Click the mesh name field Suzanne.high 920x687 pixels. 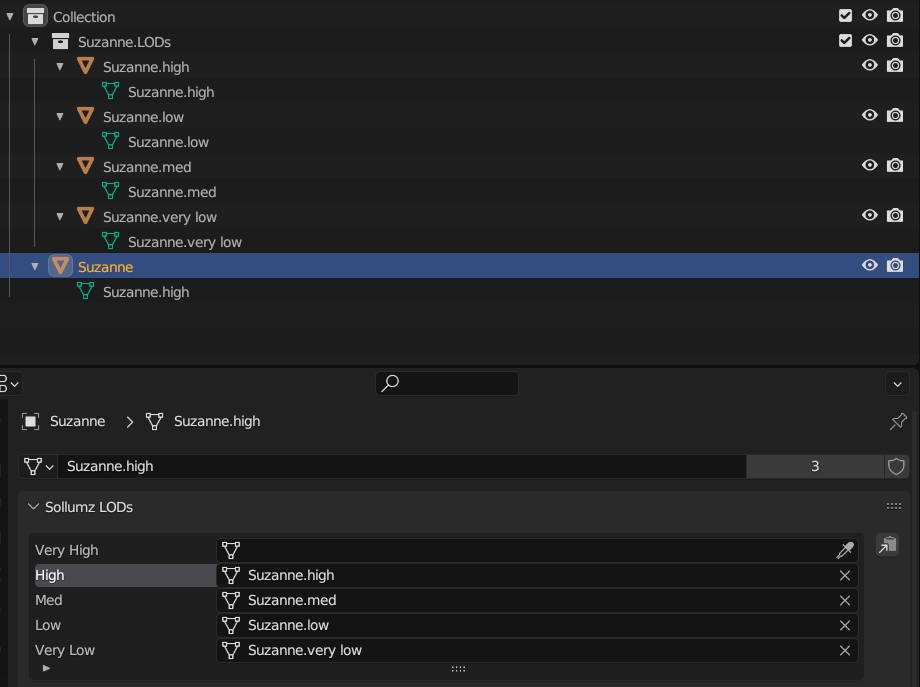pos(400,466)
